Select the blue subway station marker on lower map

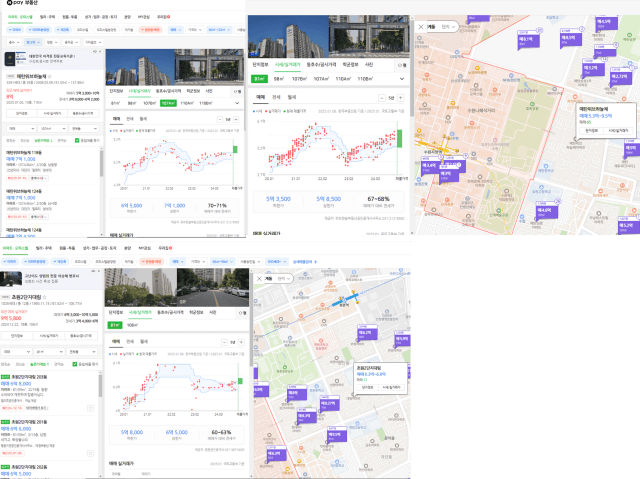pyautogui.click(x=344, y=301)
